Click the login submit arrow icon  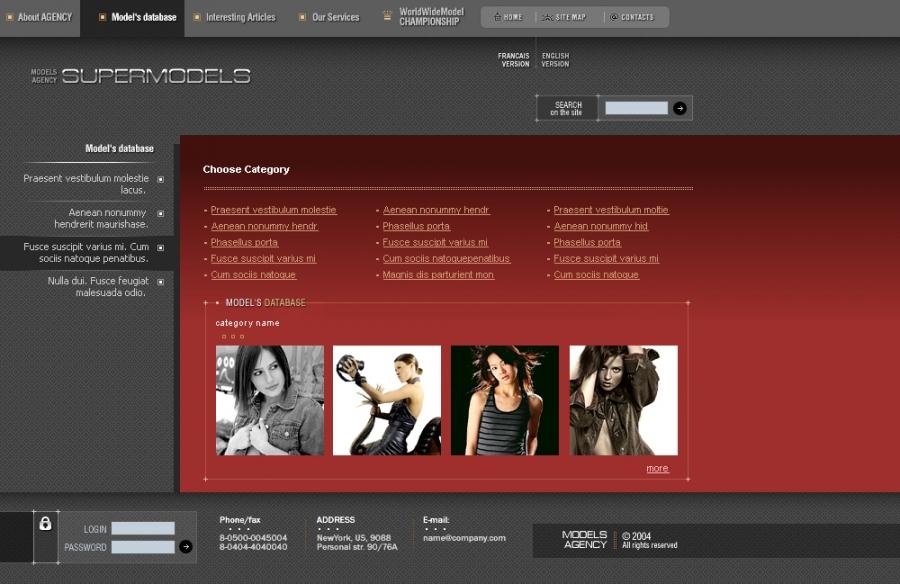point(186,546)
